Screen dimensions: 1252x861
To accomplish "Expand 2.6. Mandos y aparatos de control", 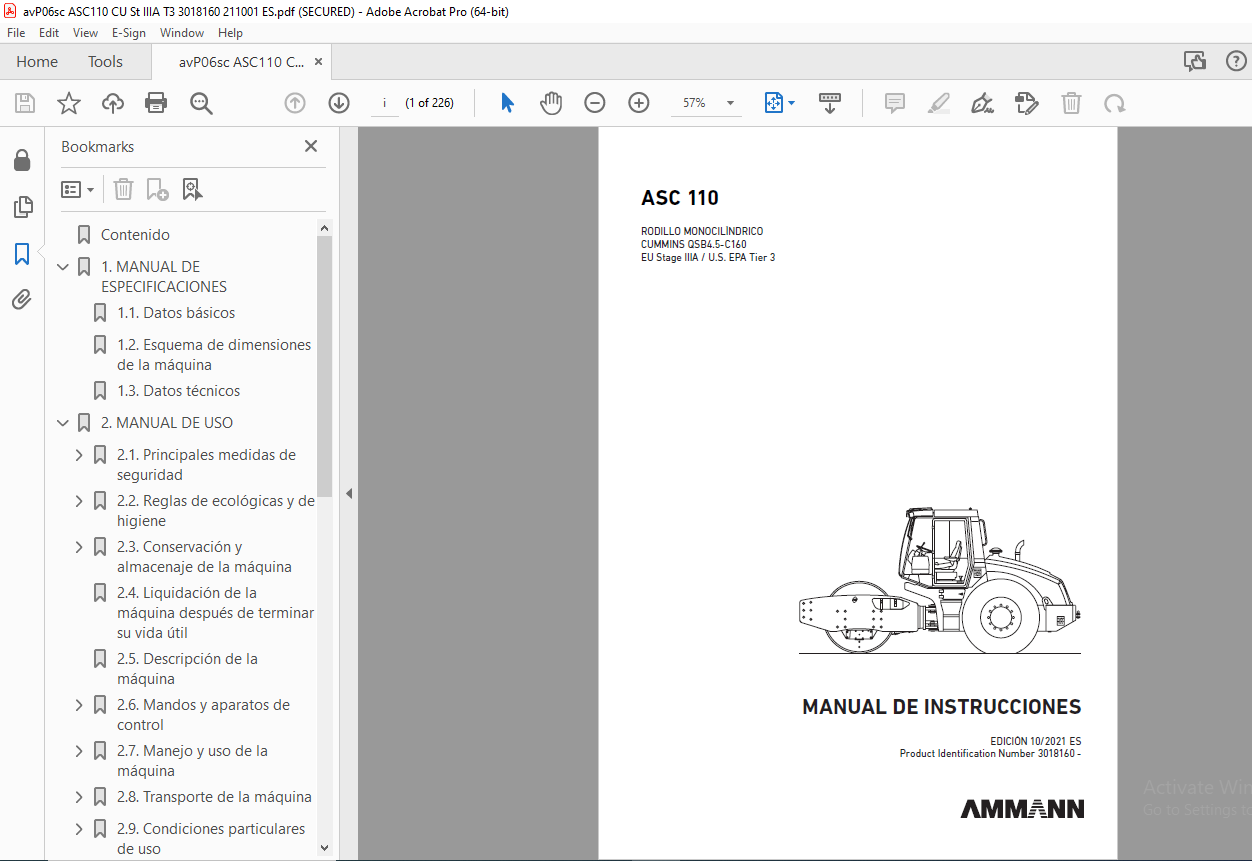I will click(x=79, y=705).
